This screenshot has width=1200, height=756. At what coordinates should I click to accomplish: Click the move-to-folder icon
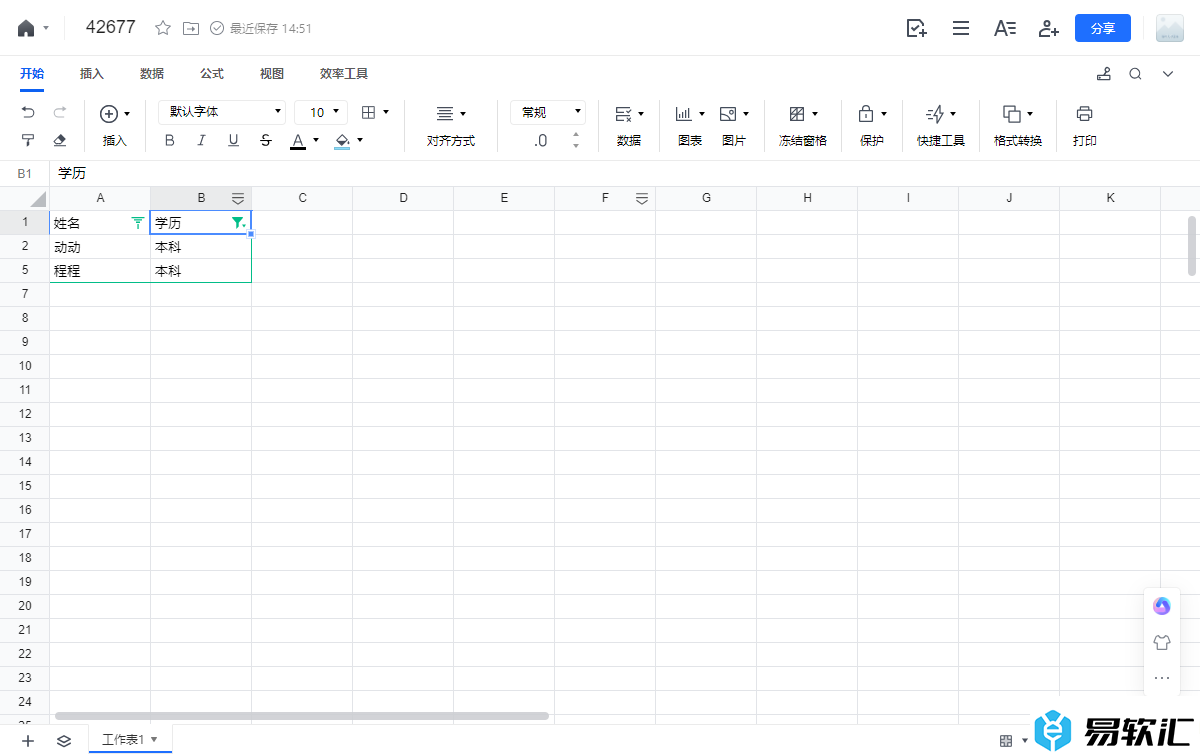click(190, 28)
